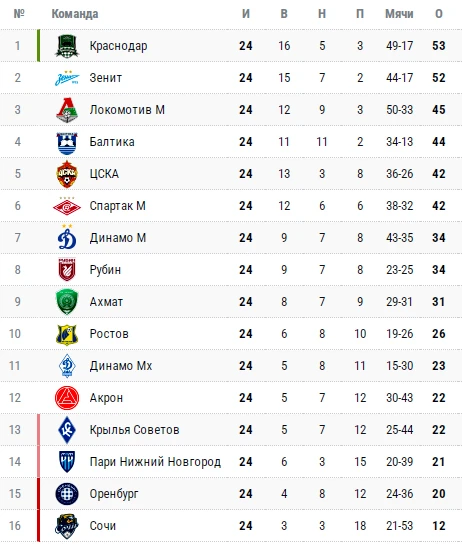462x551 pixels.
Task: Open the Локомотив М club emblem
Action: pos(67,110)
